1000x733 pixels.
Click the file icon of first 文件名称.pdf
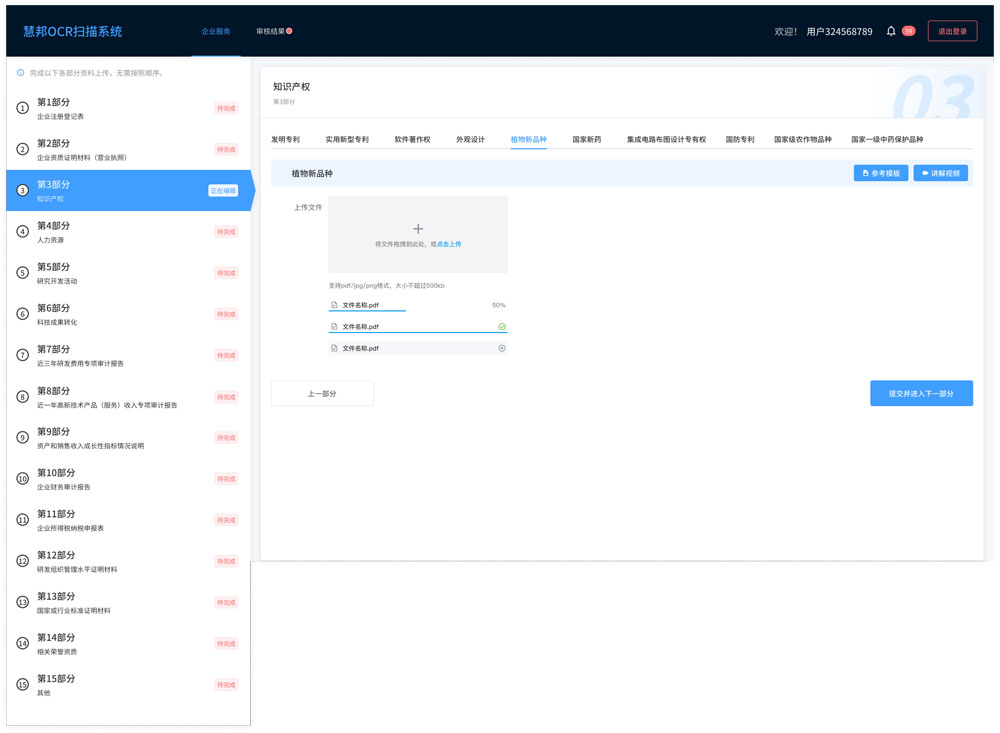point(334,305)
